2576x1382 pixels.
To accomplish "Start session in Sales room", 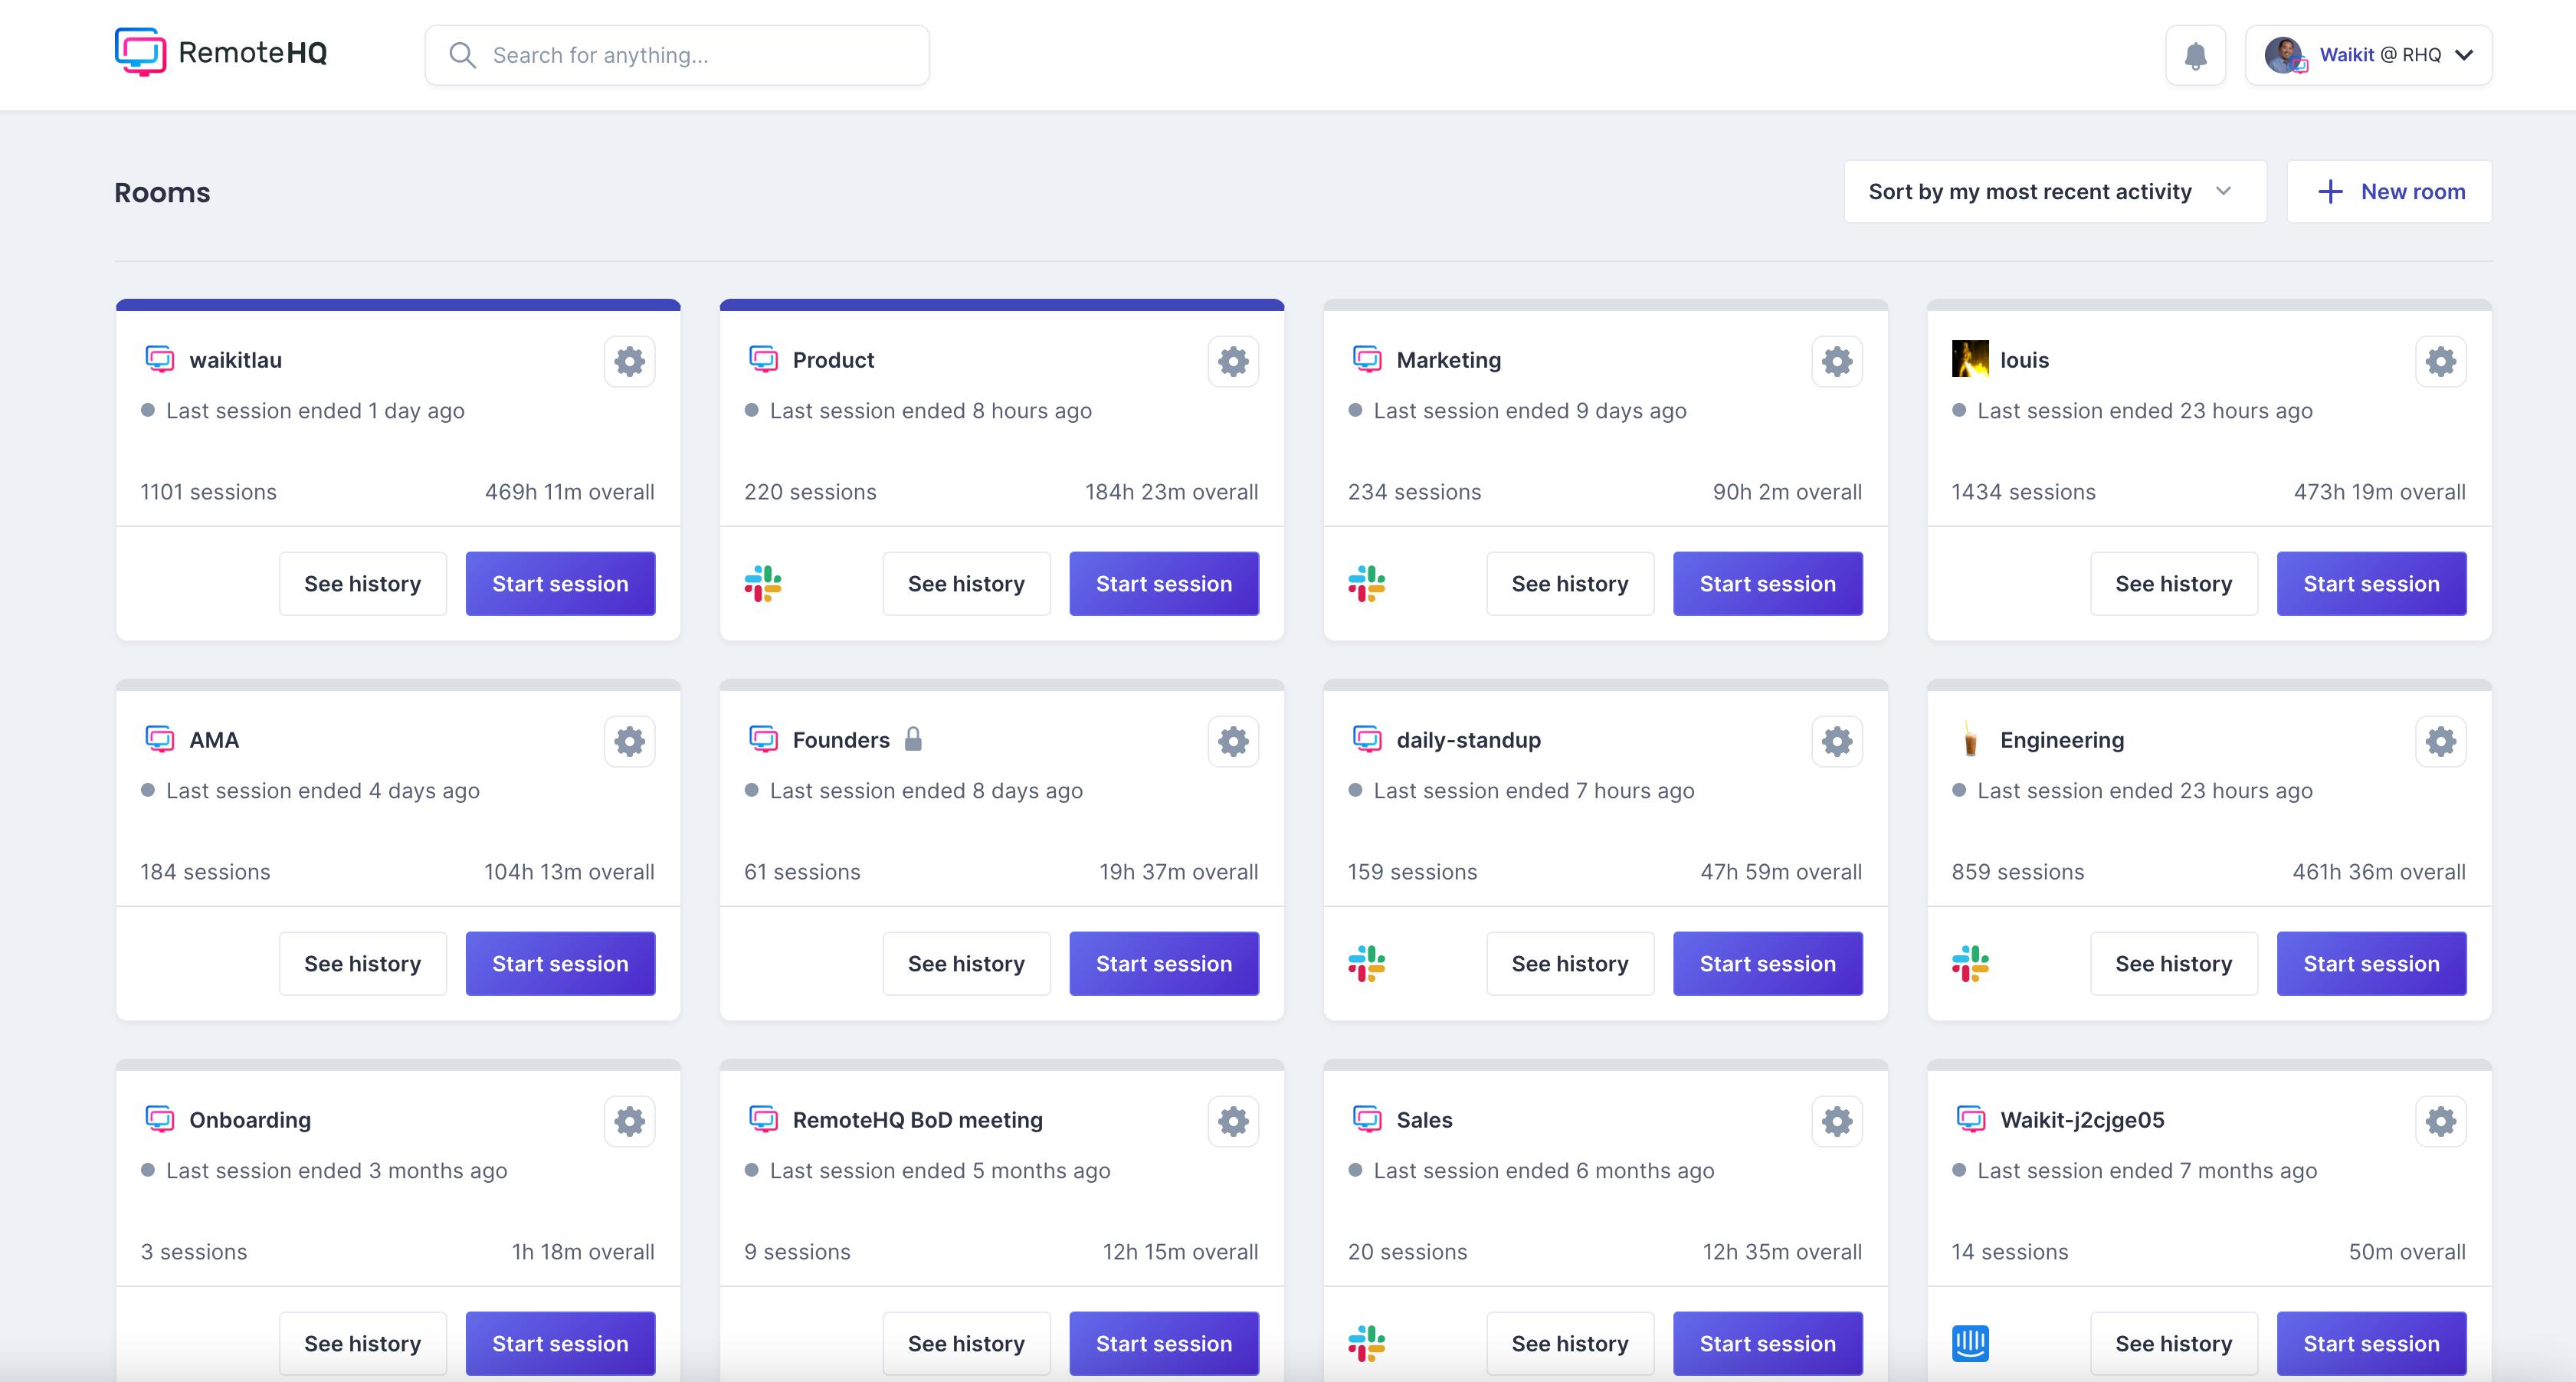I will 1768,1343.
